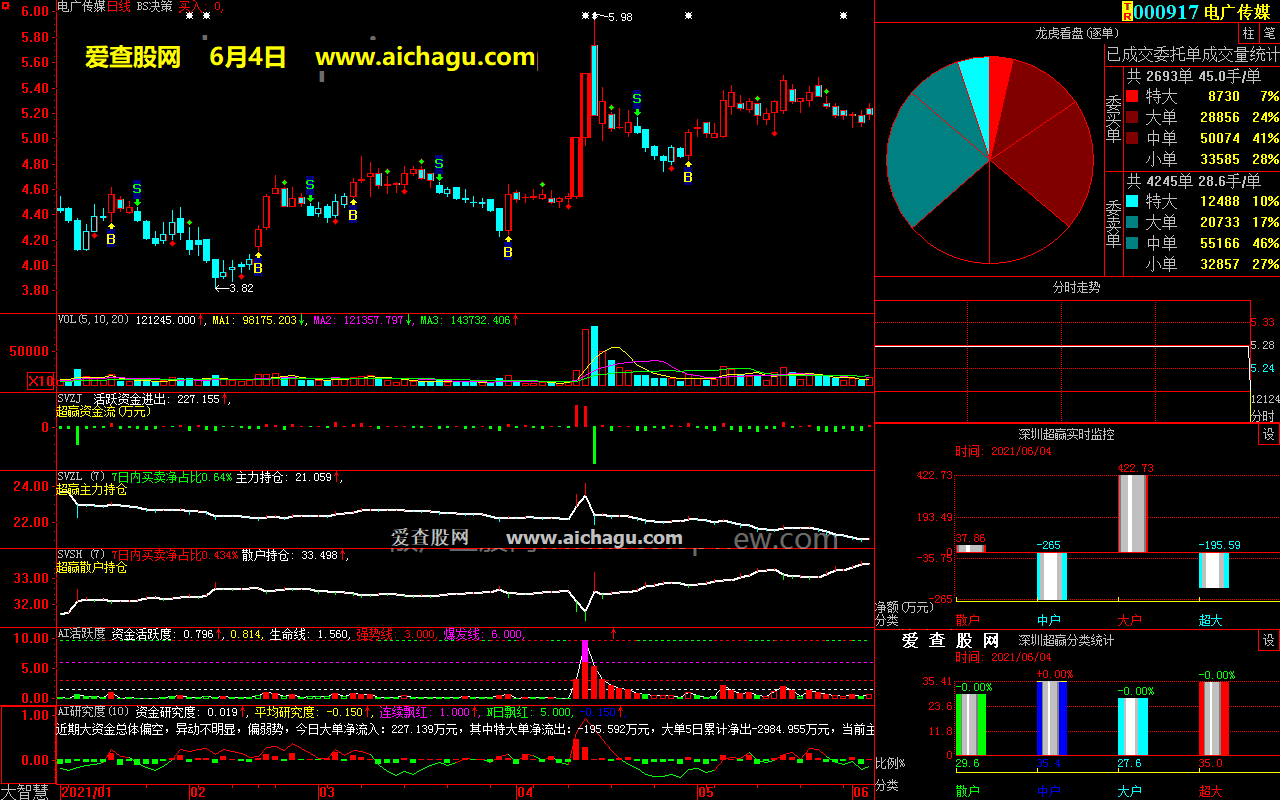Click the X10 volume scale indicator
The height and width of the screenshot is (800, 1280).
click(41, 381)
